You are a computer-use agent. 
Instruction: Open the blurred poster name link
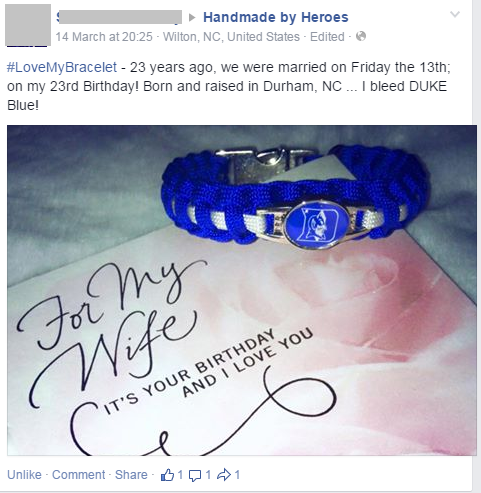pos(119,17)
